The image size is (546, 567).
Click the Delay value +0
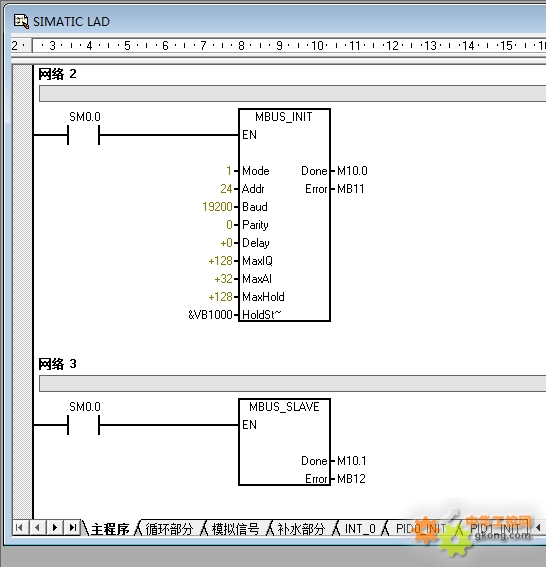[x=226, y=243]
